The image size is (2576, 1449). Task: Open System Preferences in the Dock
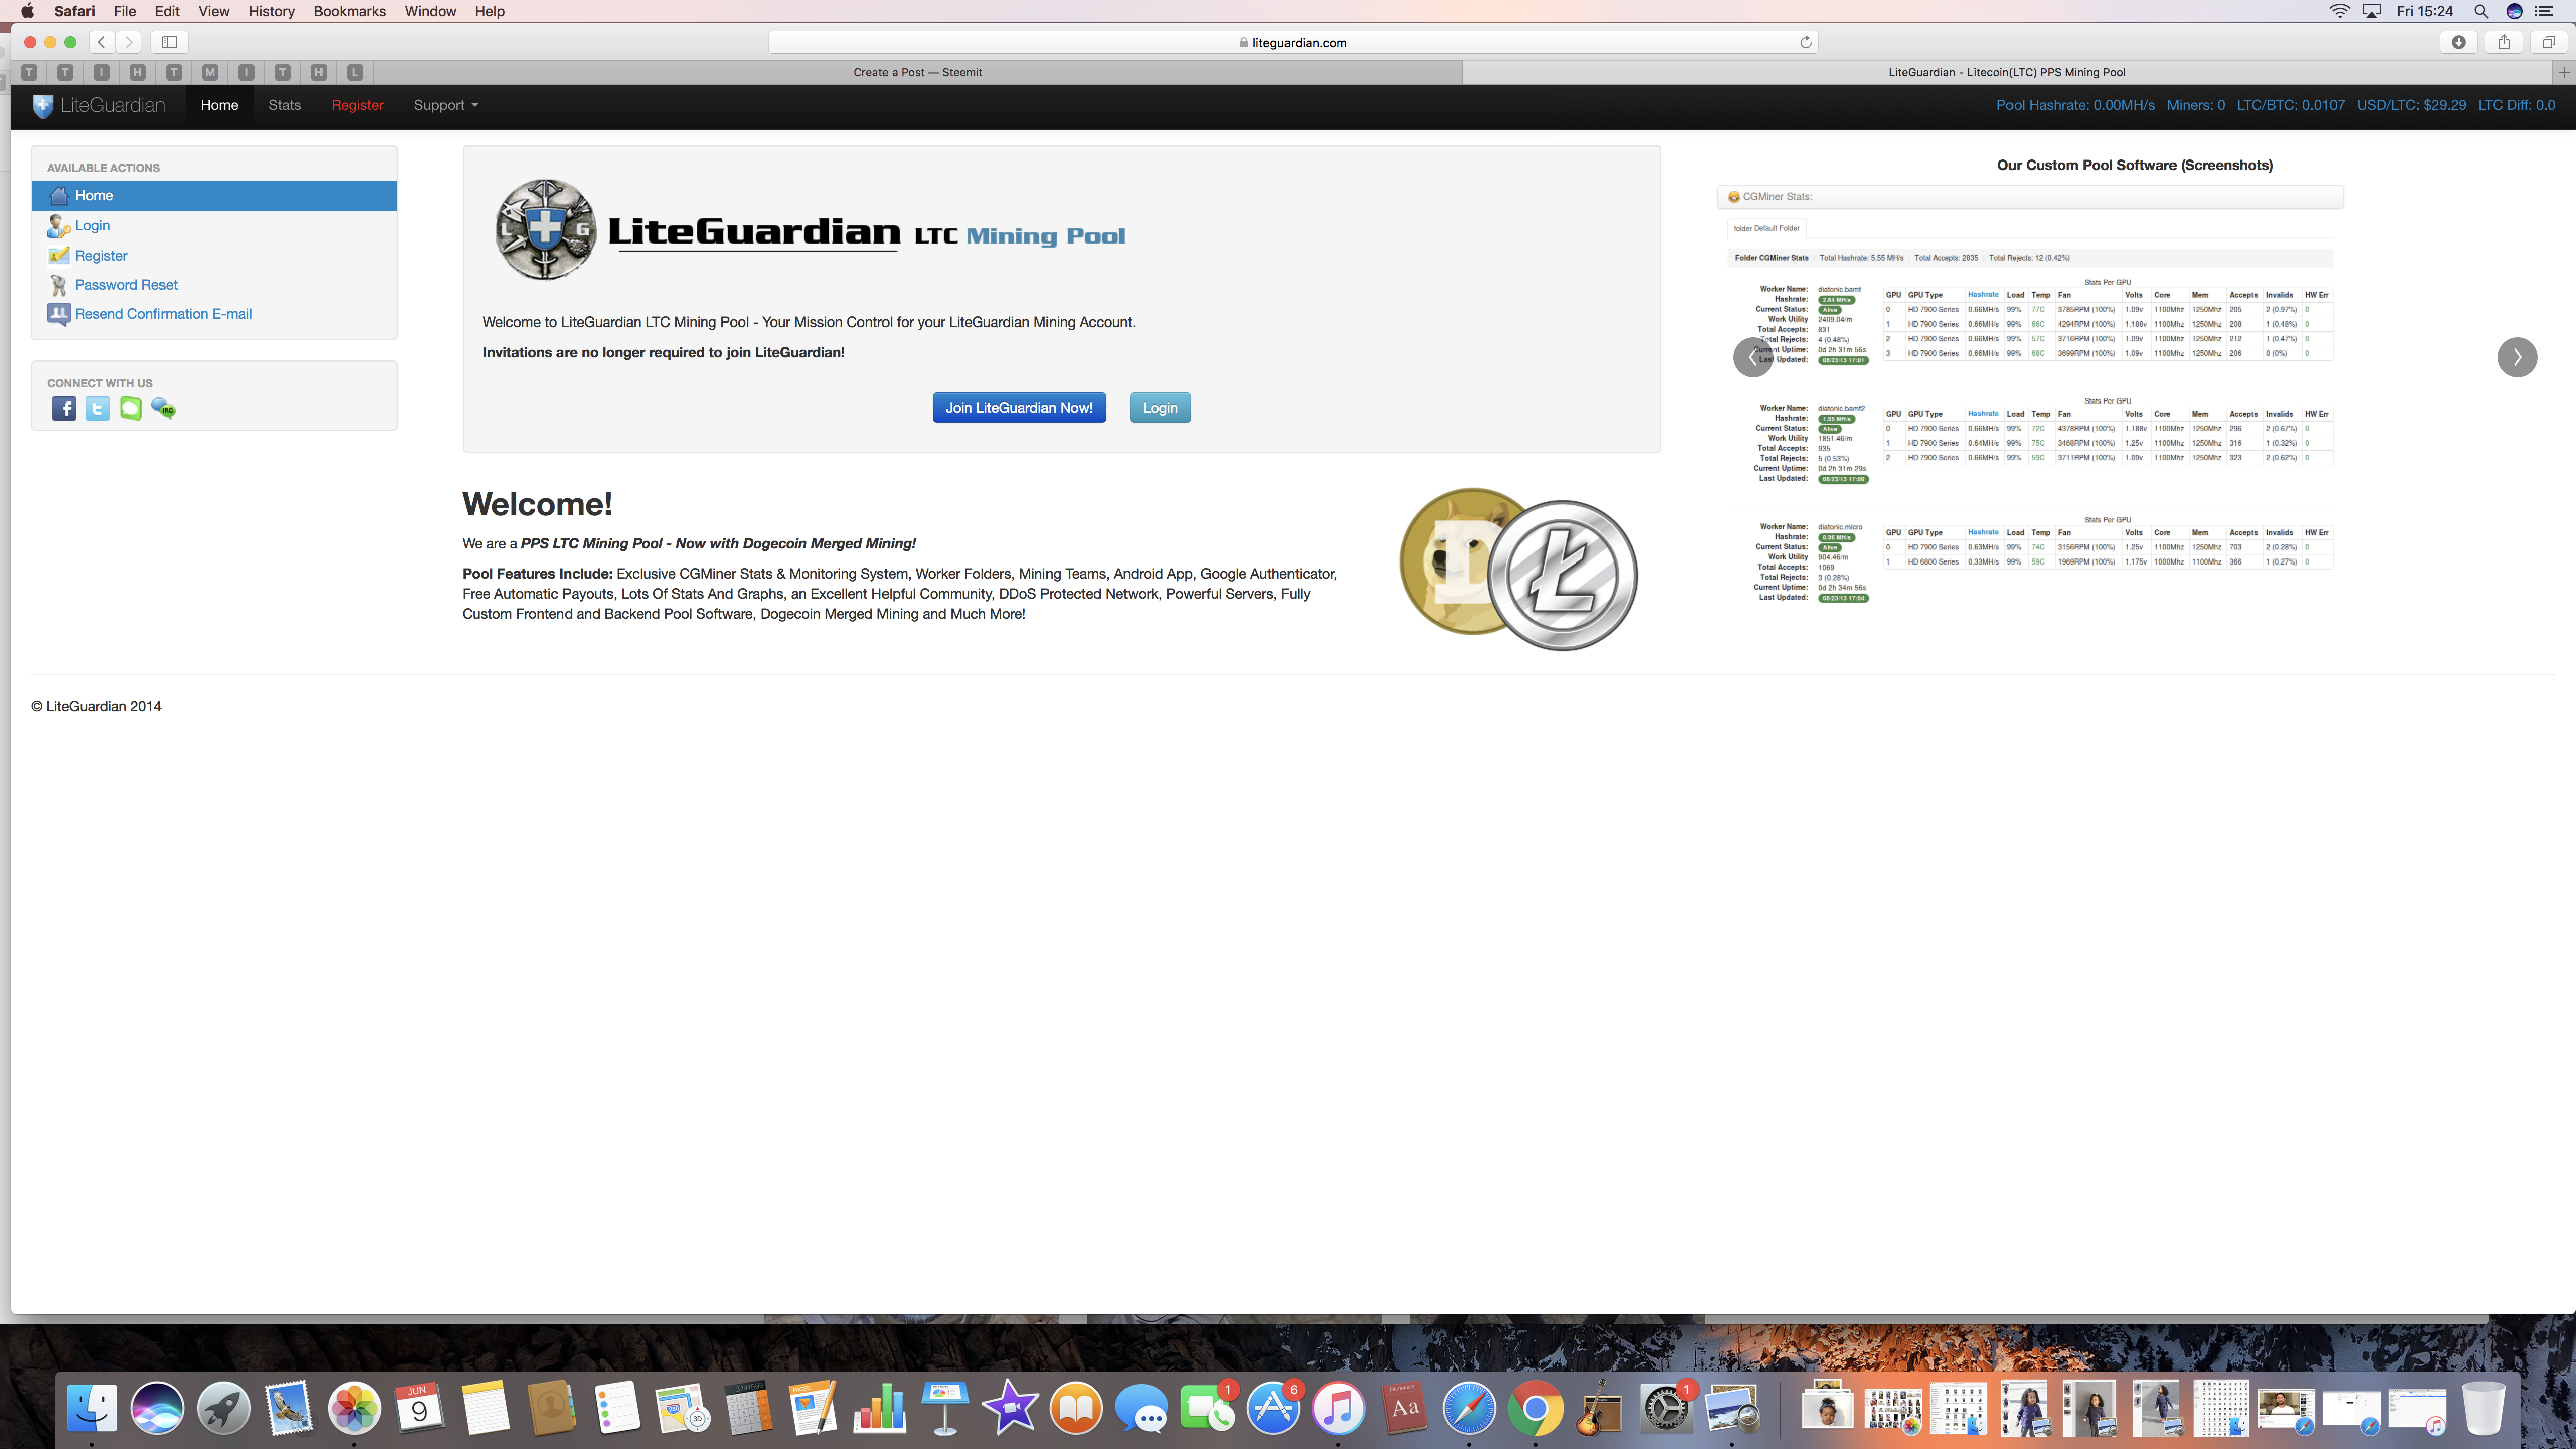(x=1666, y=1408)
